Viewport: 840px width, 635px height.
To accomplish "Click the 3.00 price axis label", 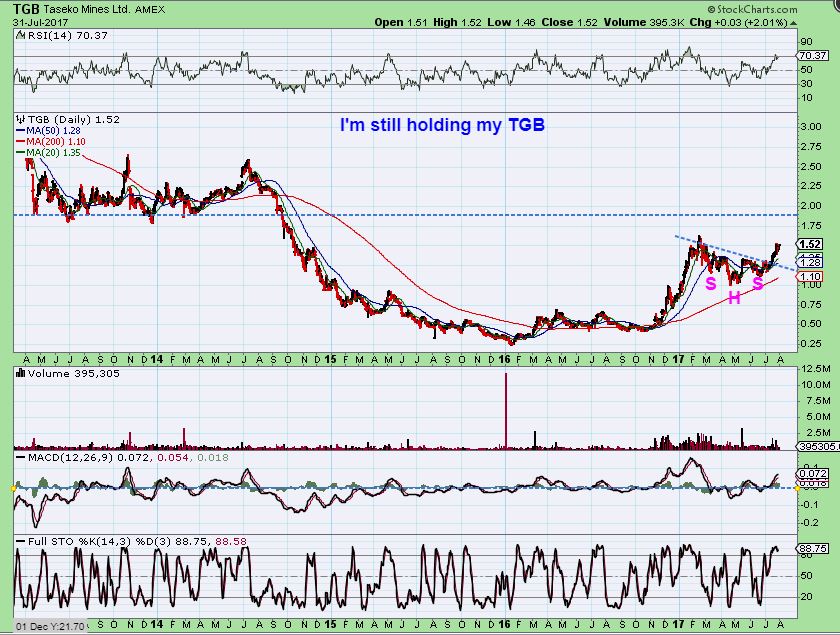I will click(812, 127).
